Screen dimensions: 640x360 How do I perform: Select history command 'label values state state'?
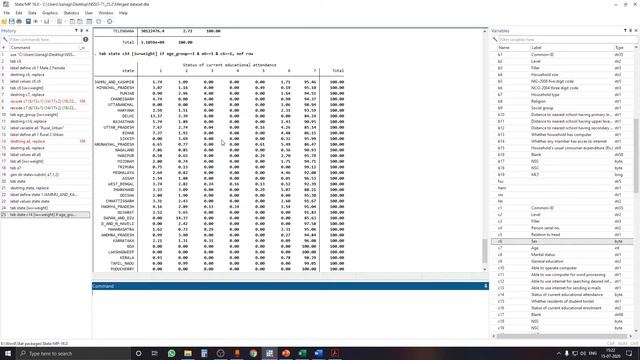point(45,201)
